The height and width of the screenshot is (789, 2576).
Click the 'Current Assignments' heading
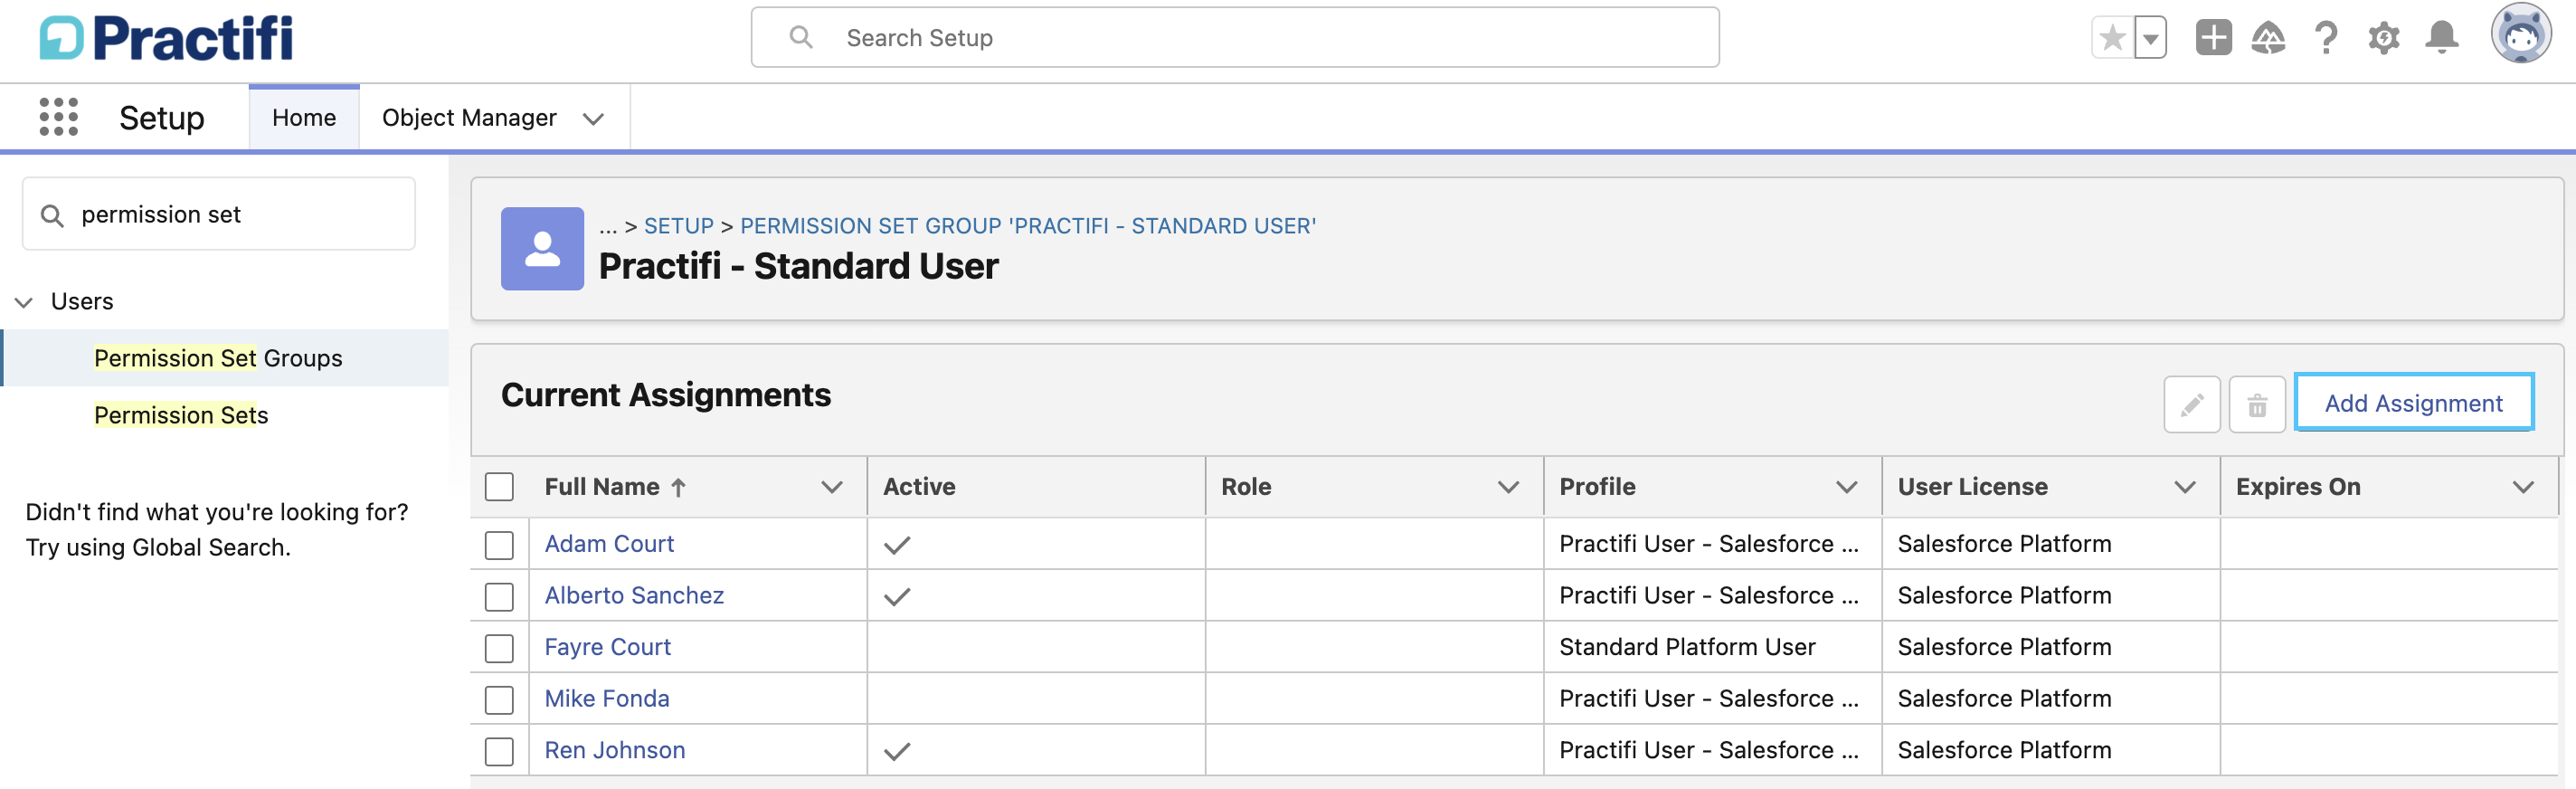point(665,395)
